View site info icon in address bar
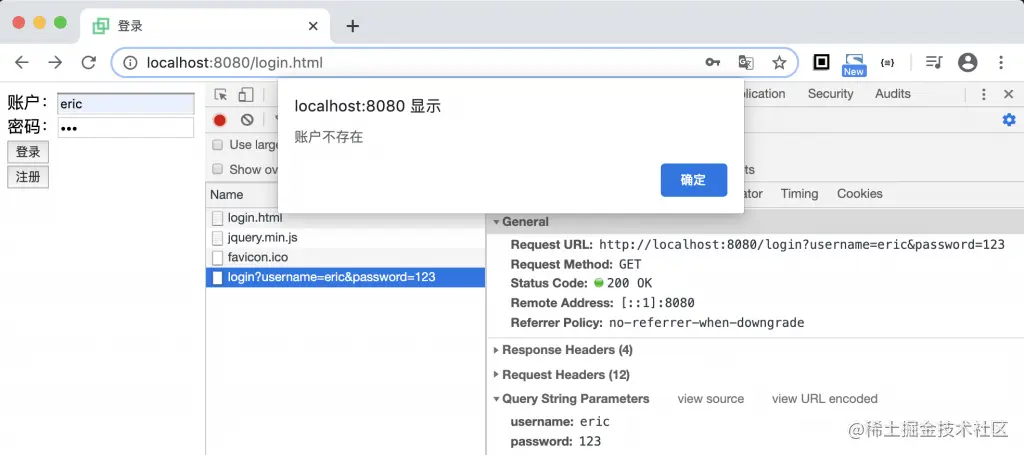Screen dimensions: 1024x455 coord(131,63)
